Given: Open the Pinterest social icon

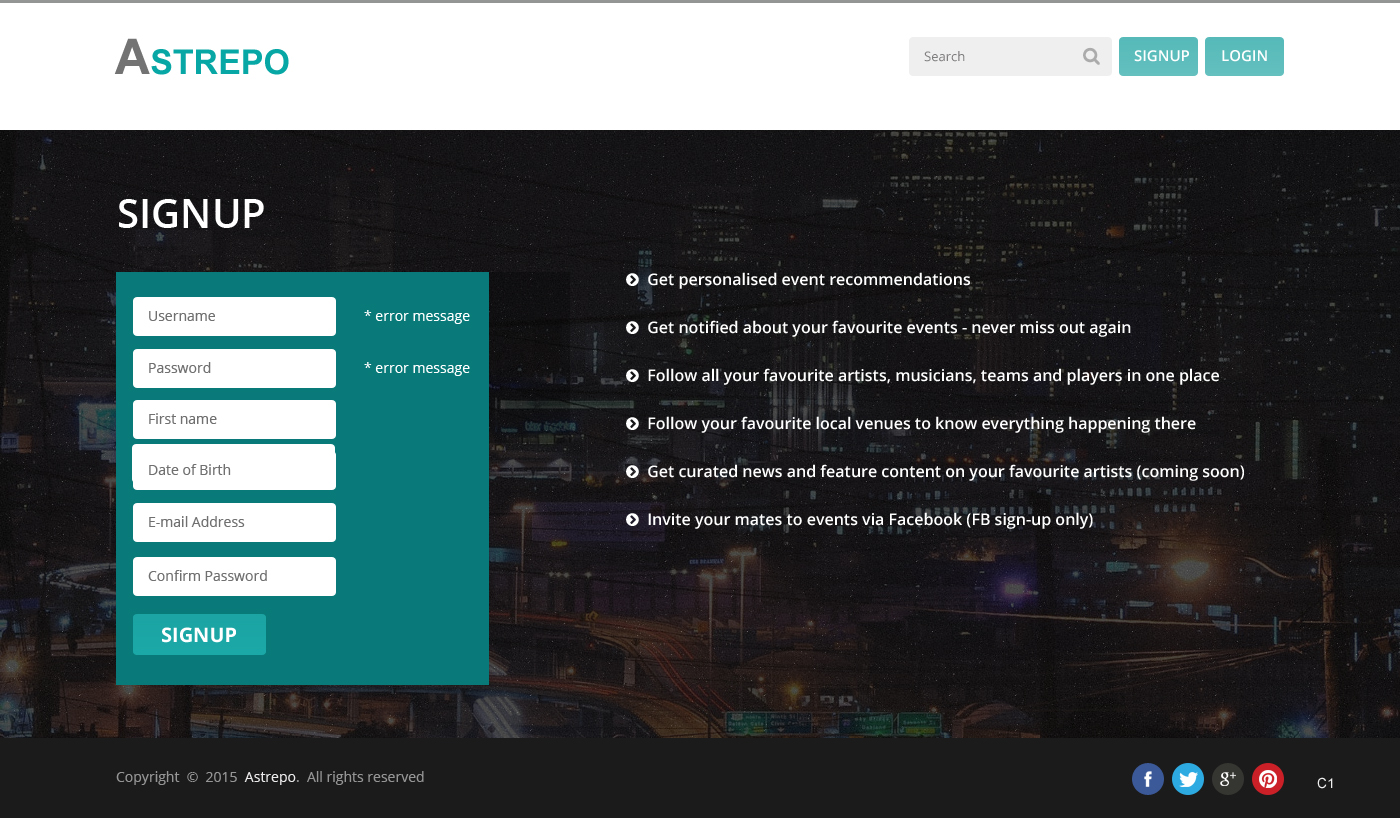Looking at the screenshot, I should point(1267,779).
